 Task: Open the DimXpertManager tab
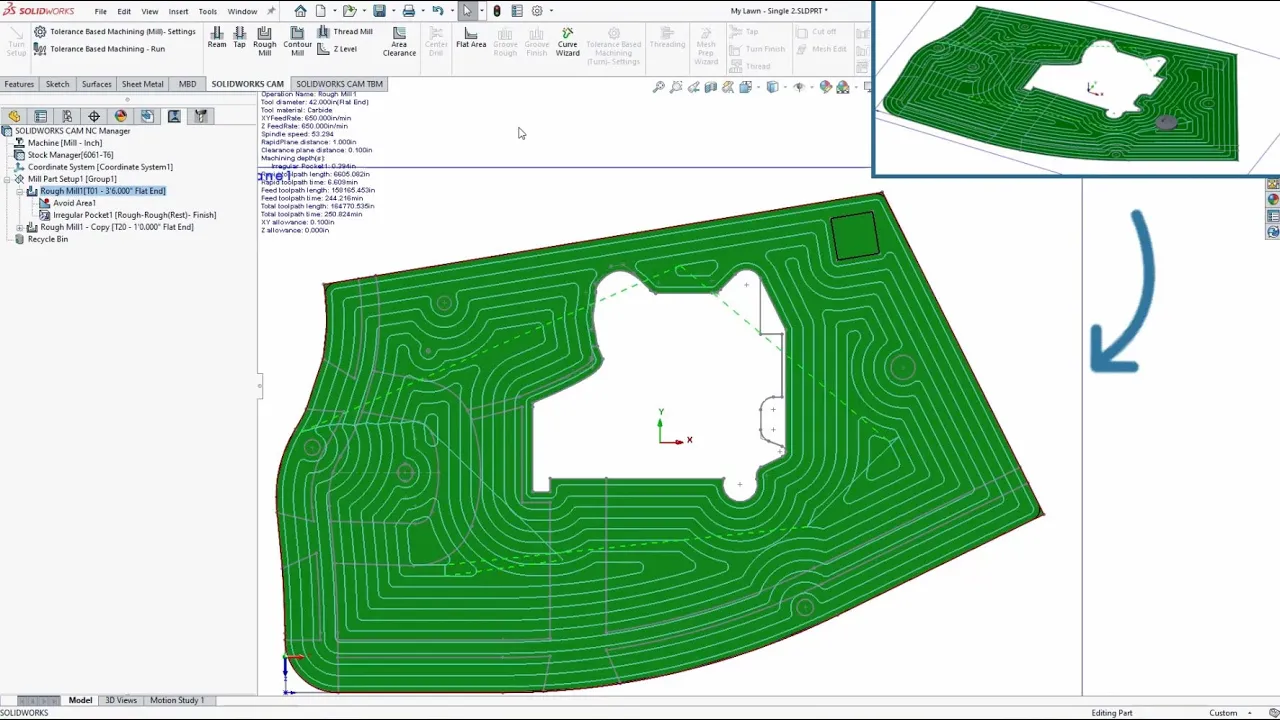[94, 116]
